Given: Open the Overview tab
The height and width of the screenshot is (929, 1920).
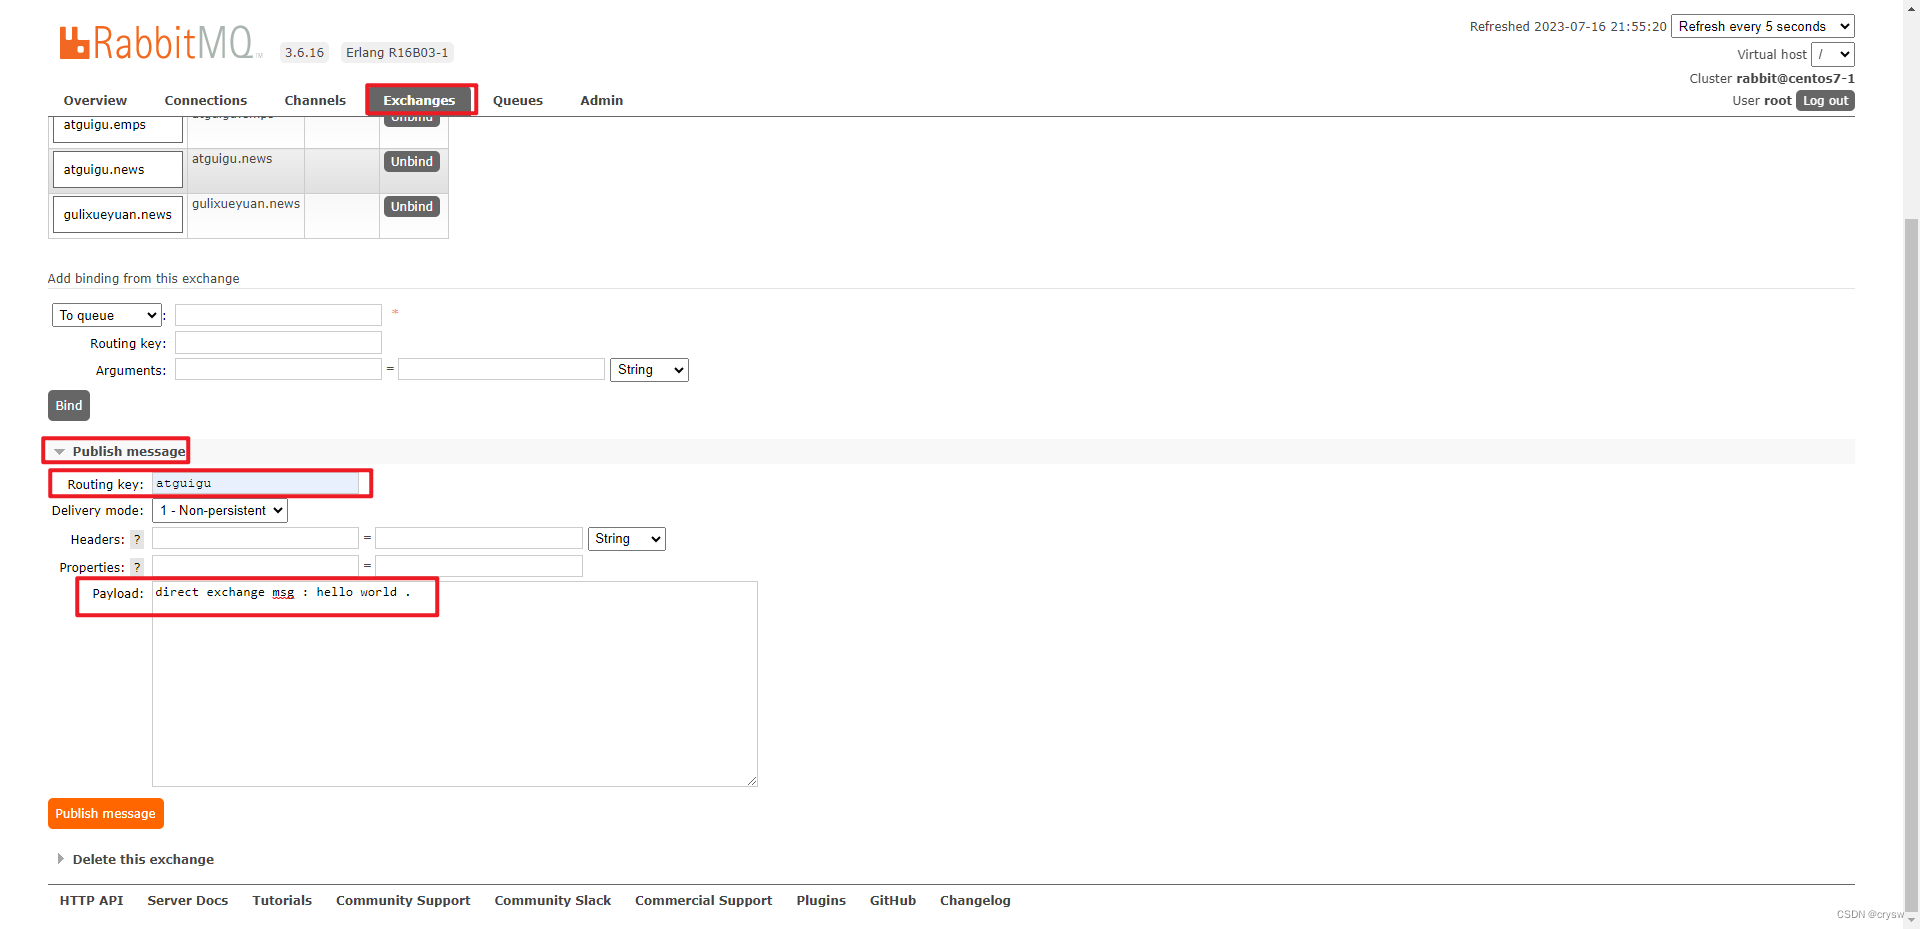Looking at the screenshot, I should 95,100.
